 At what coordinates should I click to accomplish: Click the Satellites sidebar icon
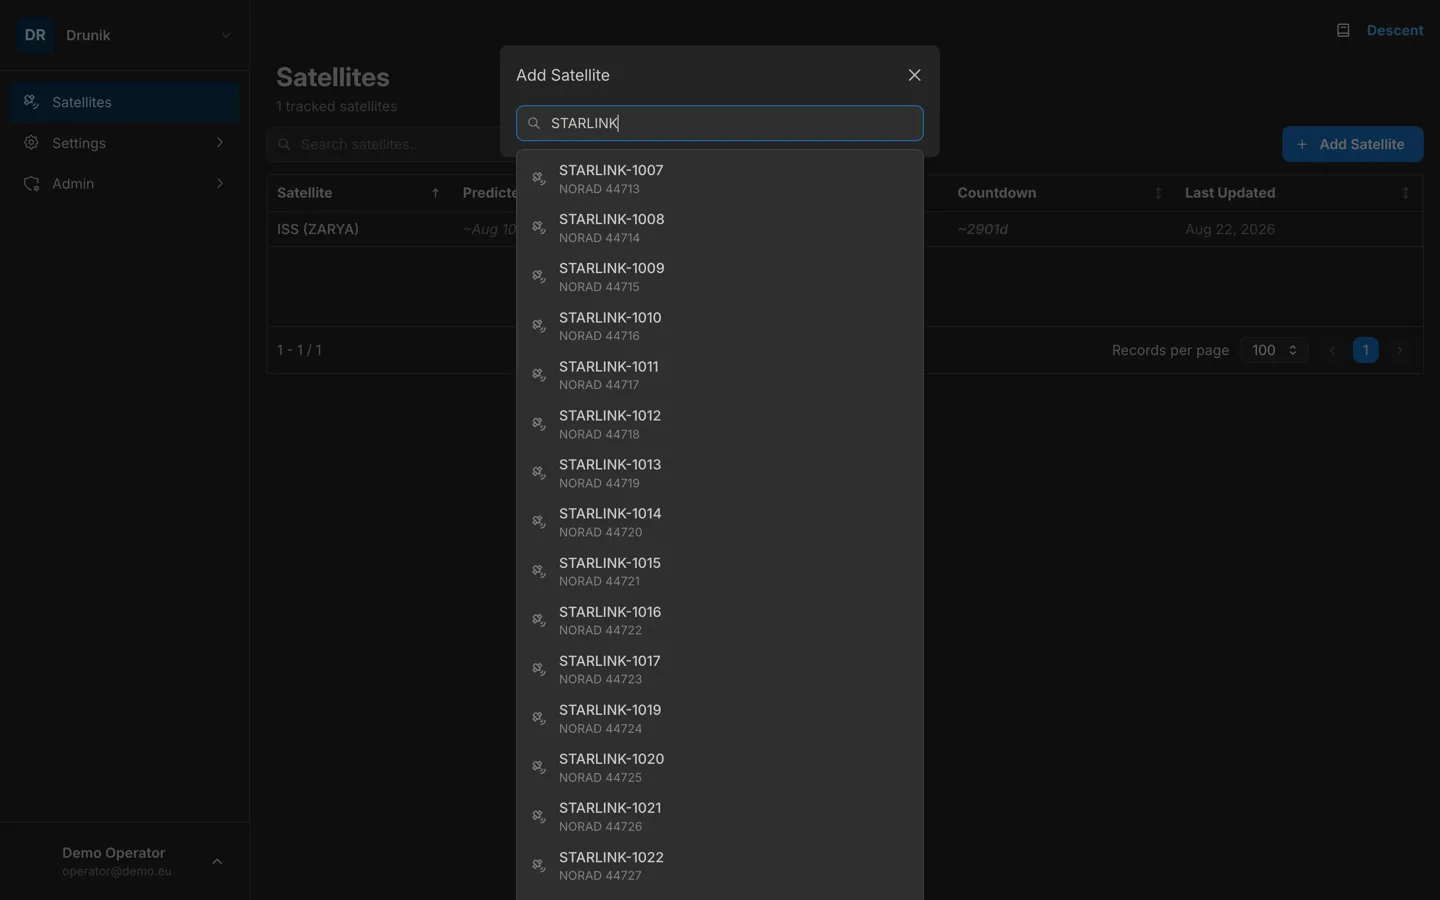point(31,102)
